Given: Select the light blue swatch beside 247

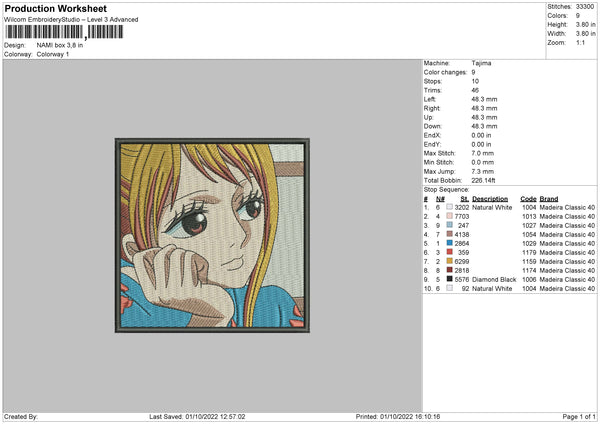Looking at the screenshot, I should 450,225.
